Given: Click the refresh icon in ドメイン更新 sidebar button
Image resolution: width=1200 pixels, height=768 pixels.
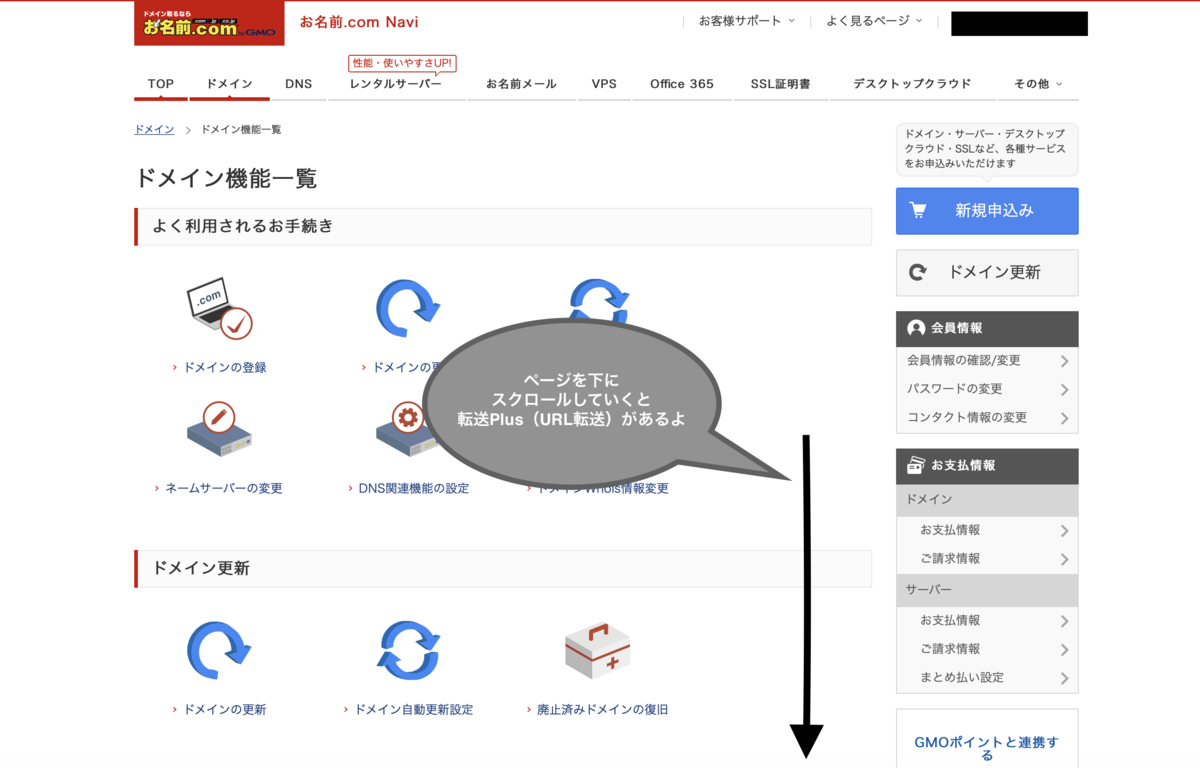Looking at the screenshot, I should (918, 272).
